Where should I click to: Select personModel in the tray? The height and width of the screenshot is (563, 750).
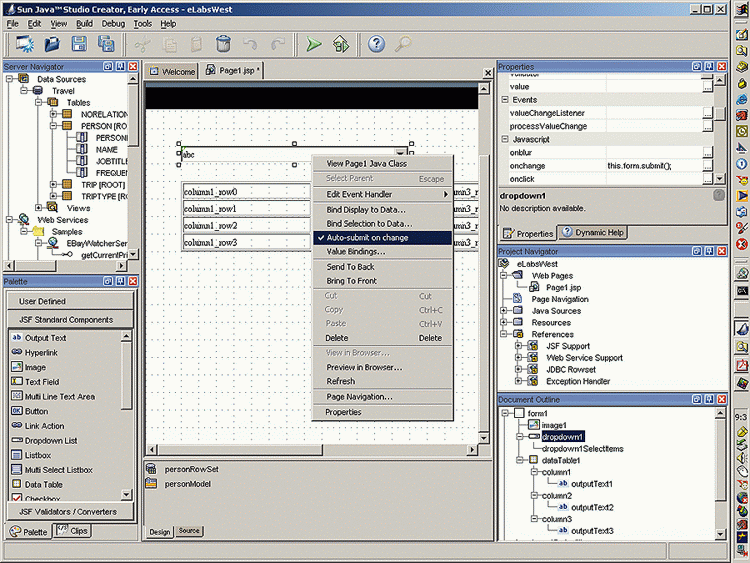click(x=188, y=484)
